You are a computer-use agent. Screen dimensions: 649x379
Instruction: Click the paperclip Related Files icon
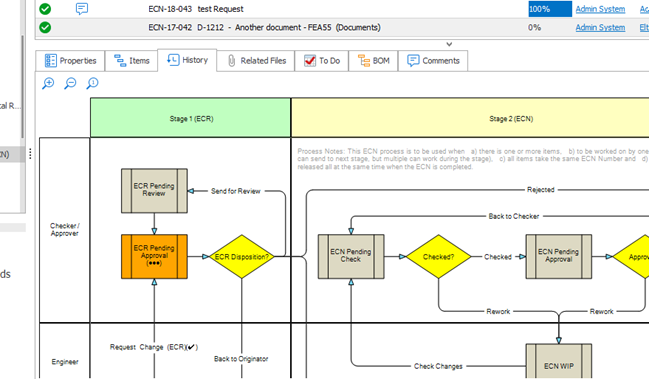click(231, 61)
